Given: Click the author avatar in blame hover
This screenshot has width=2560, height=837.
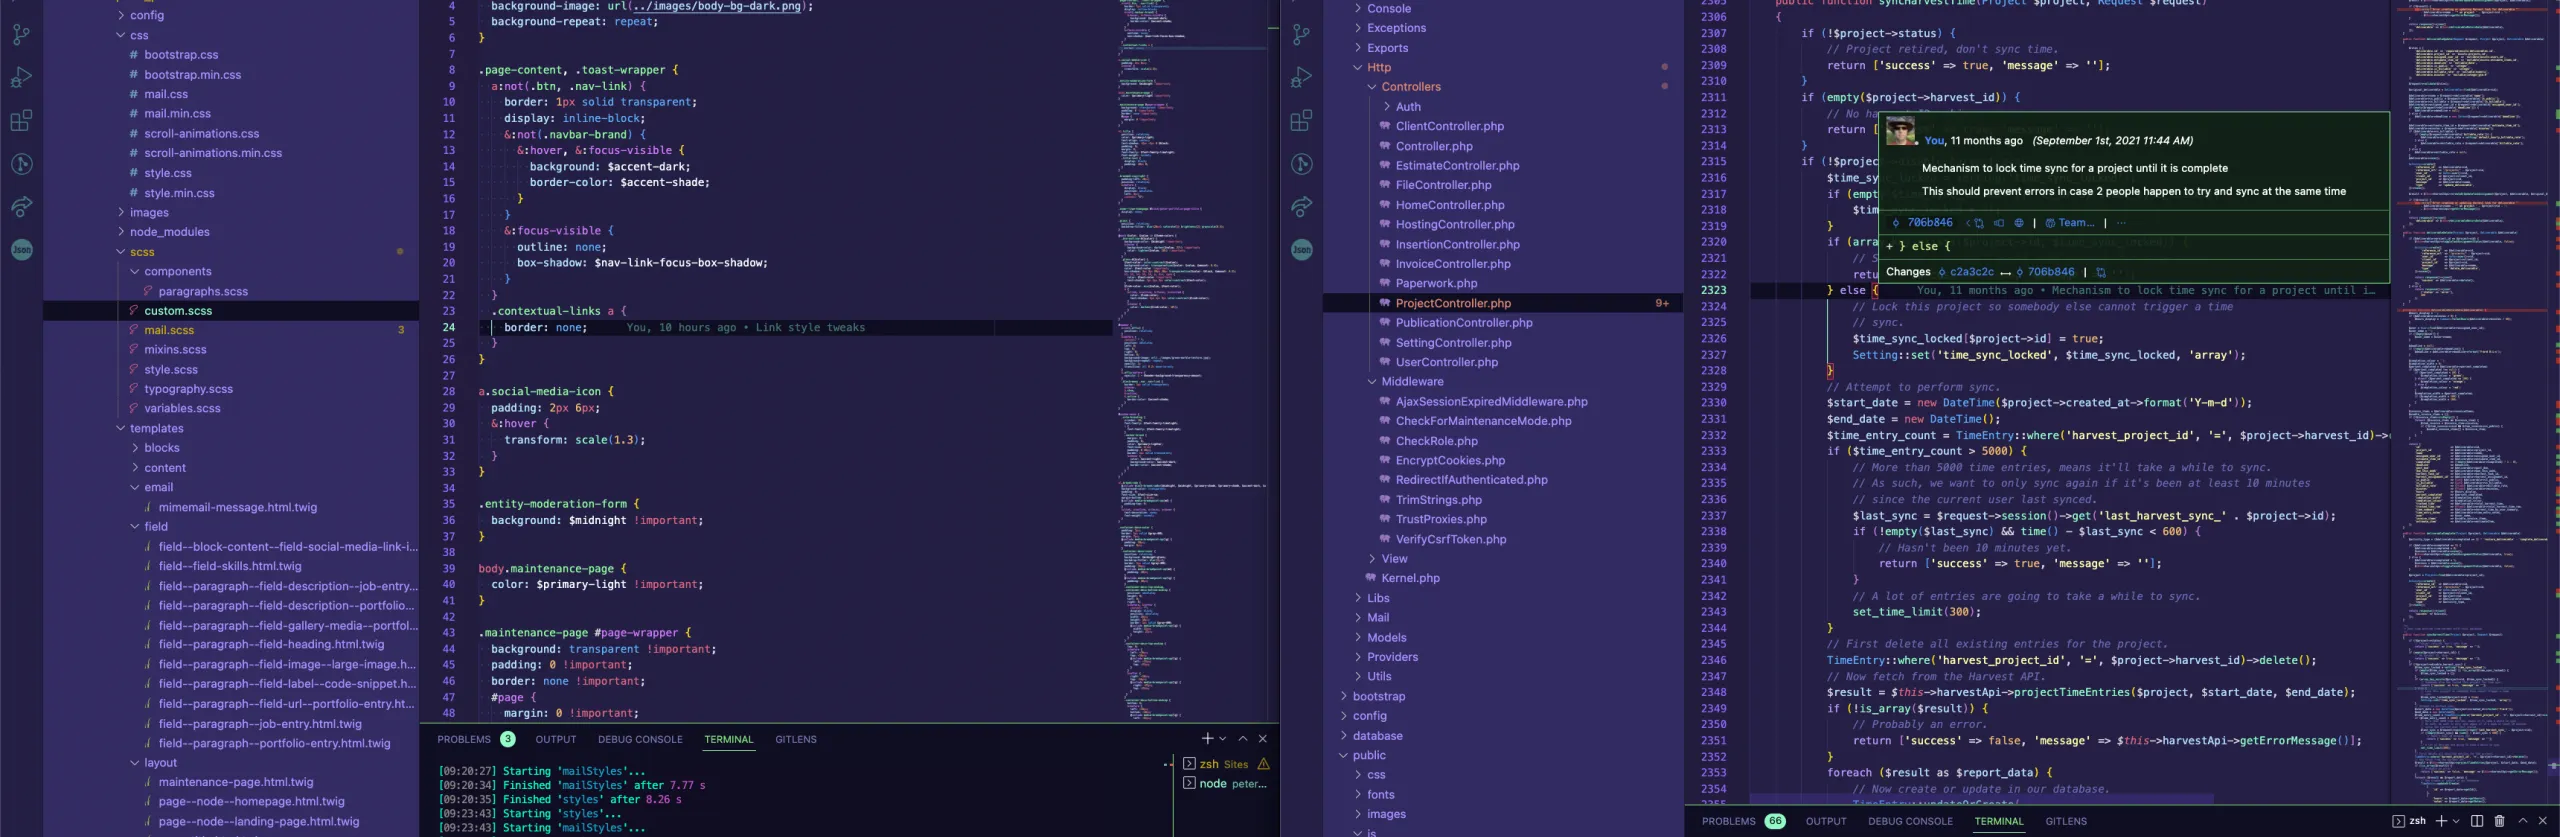Looking at the screenshot, I should [x=1900, y=131].
